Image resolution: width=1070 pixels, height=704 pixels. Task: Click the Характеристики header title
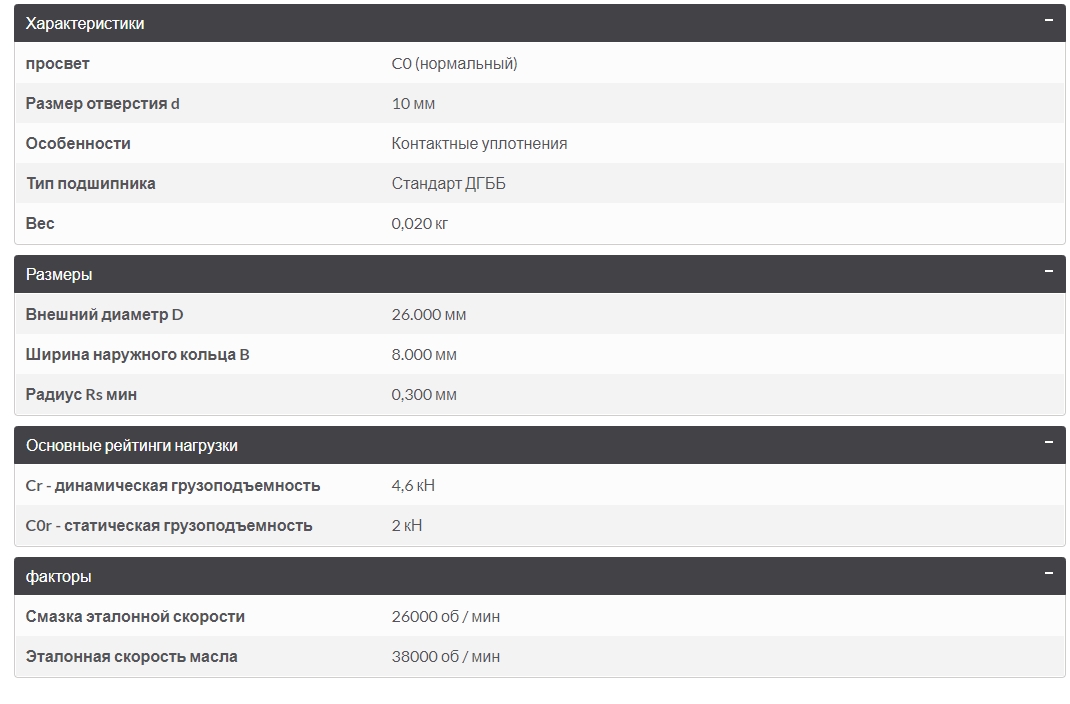coord(85,23)
